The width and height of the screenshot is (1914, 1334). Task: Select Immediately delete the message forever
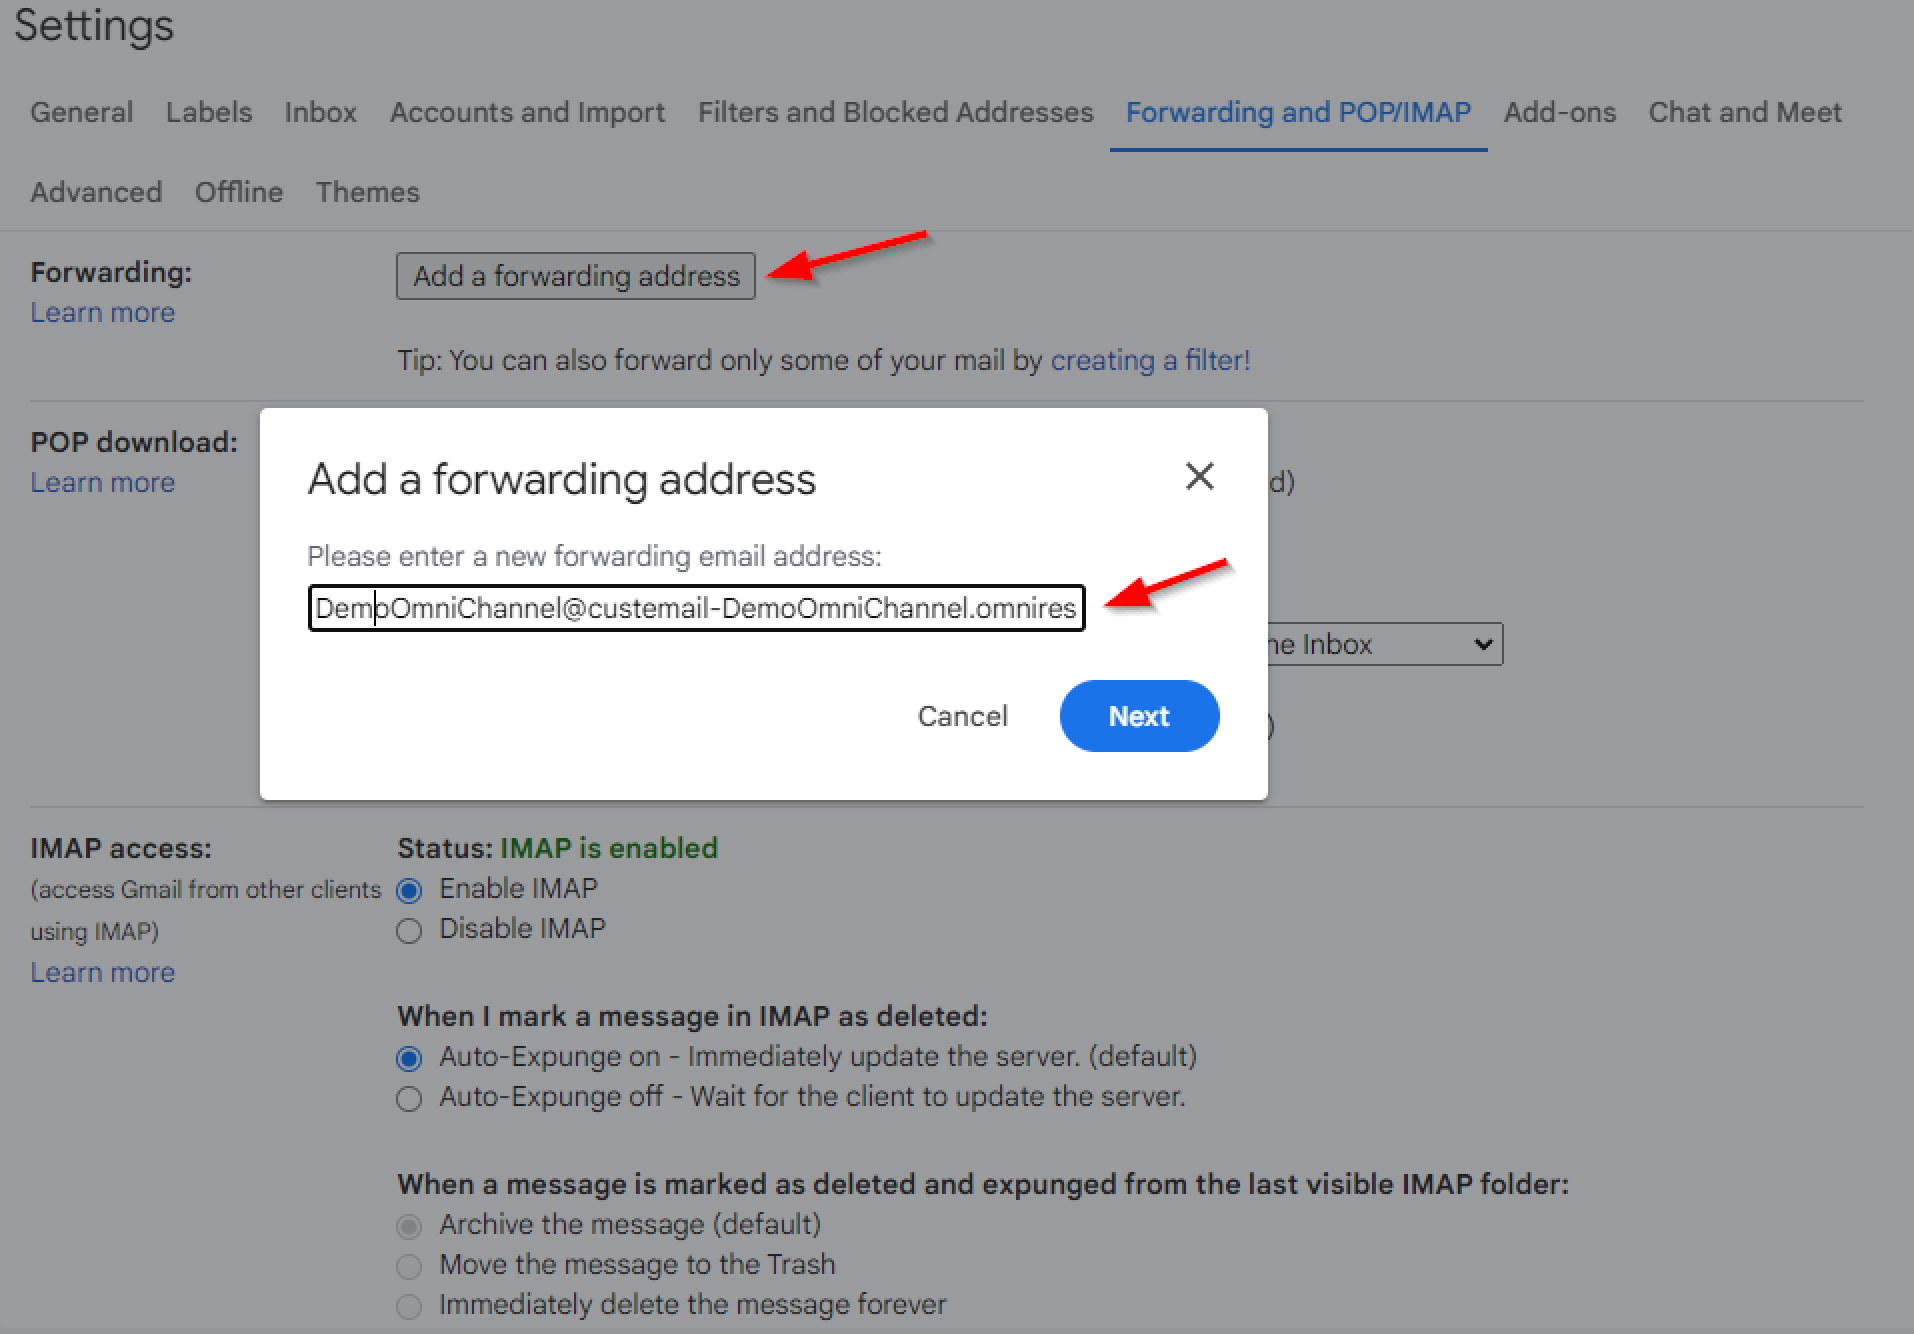pyautogui.click(x=409, y=1306)
